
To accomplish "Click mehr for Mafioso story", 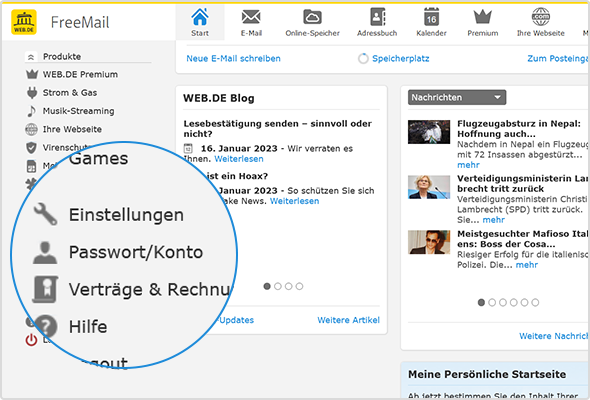I will click(x=526, y=265).
